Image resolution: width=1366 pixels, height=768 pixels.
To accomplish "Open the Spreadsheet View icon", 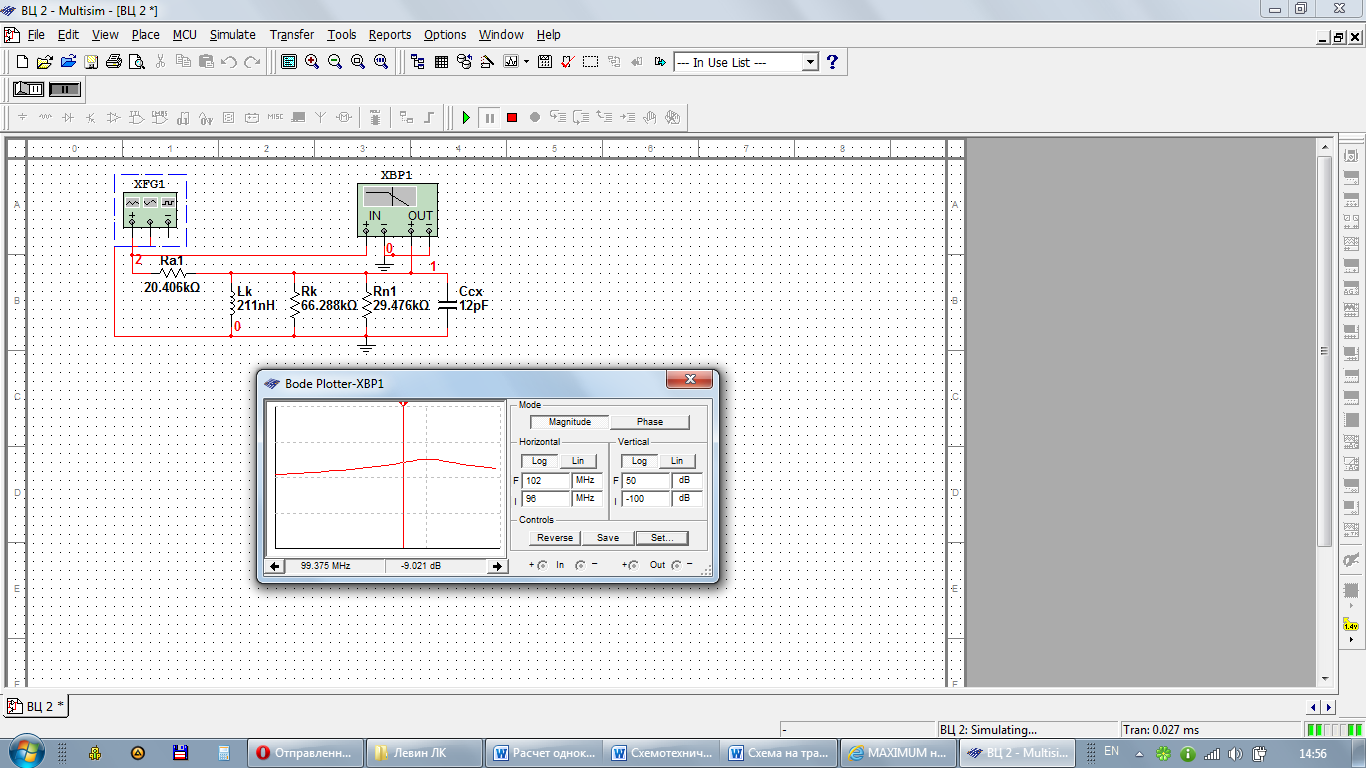I will tap(441, 62).
